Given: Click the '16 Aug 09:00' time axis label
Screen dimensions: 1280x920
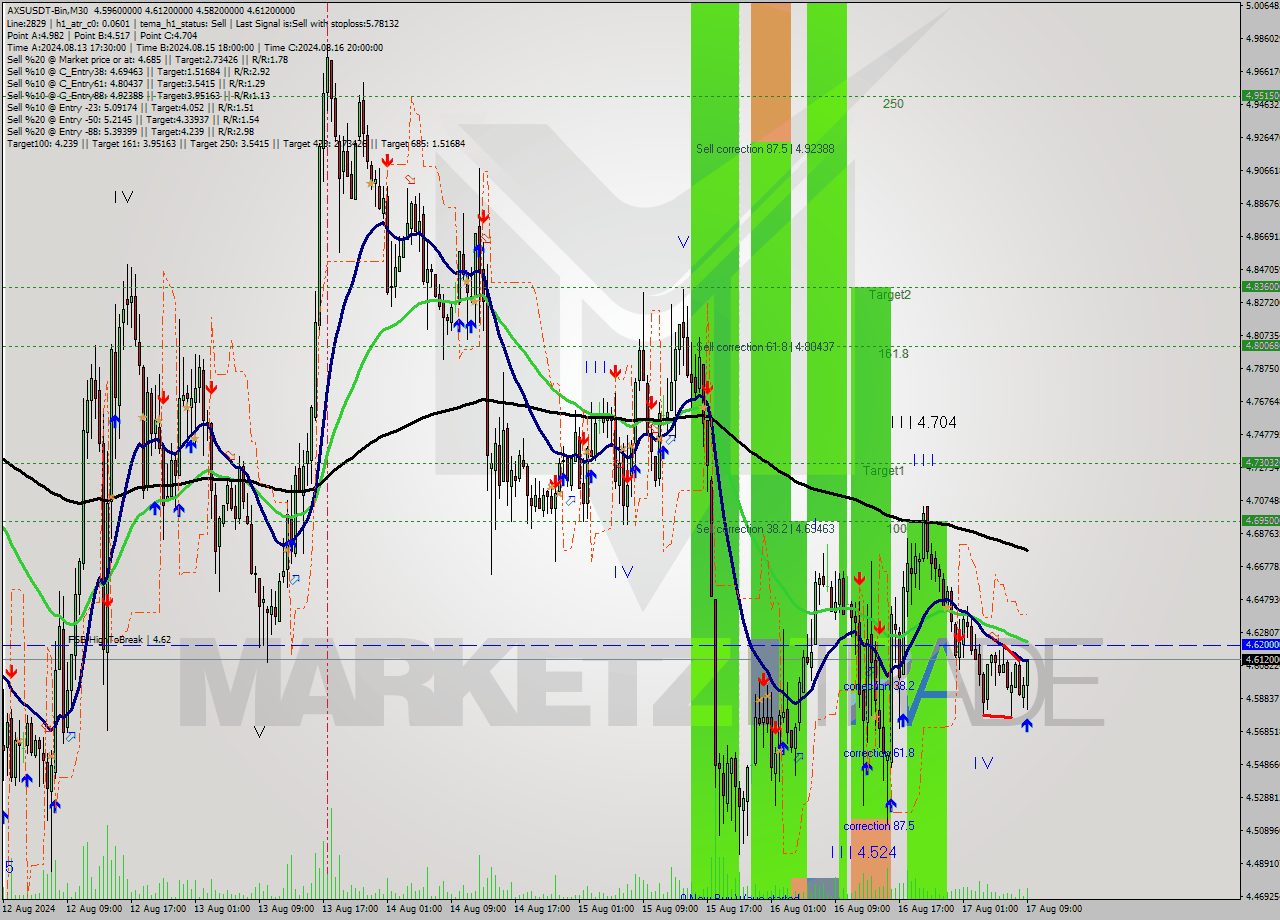Looking at the screenshot, I should 863,910.
